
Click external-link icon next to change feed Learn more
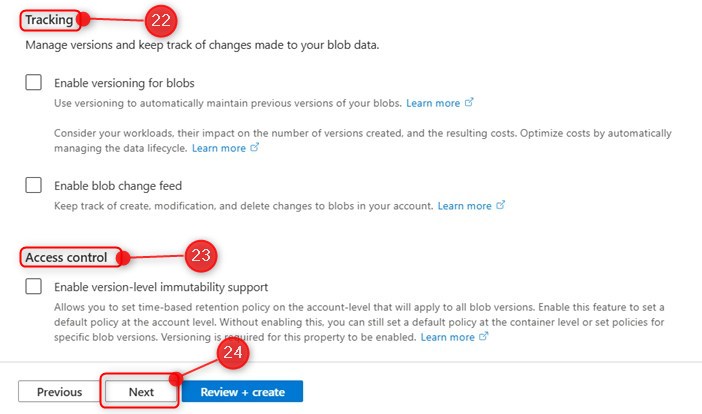click(x=501, y=206)
